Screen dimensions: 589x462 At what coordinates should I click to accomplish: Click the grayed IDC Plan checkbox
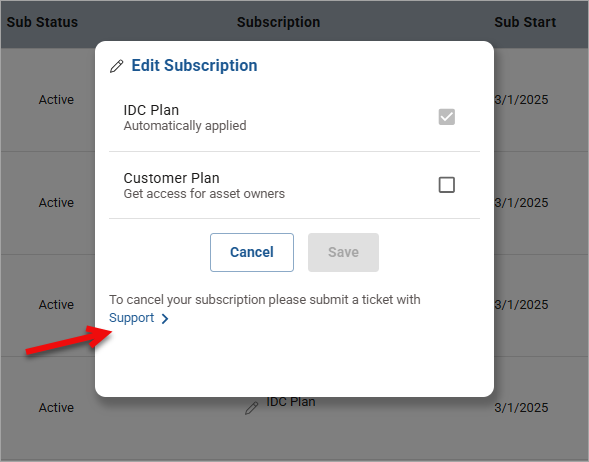[447, 117]
